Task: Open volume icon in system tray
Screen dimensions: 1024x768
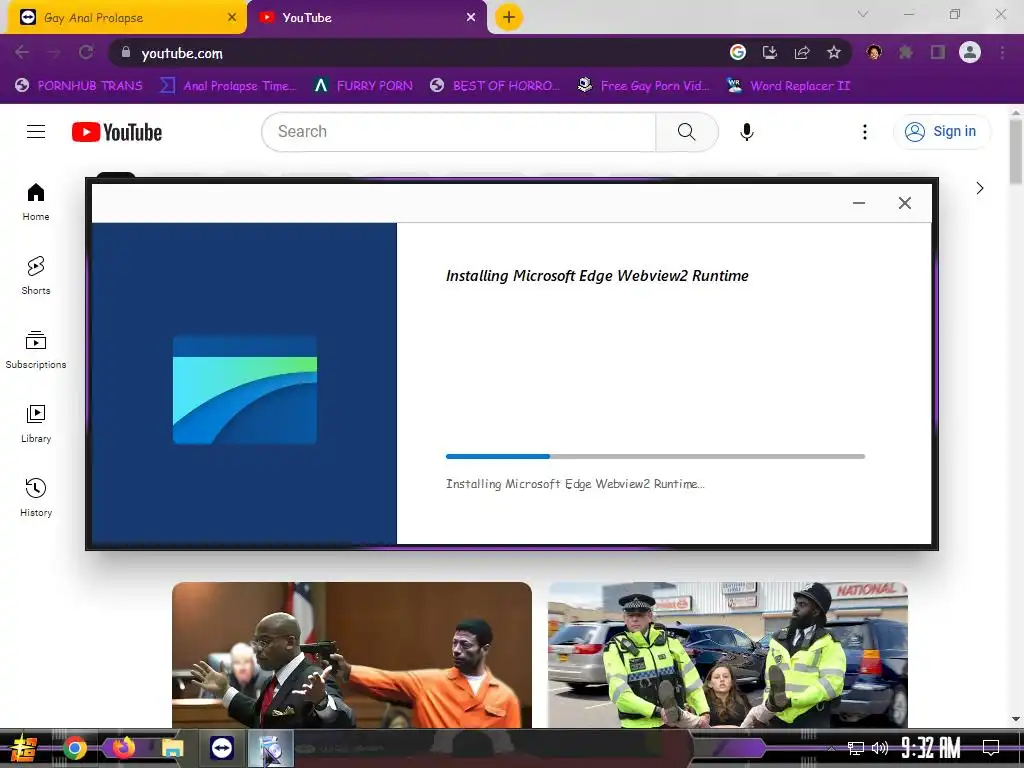Action: pyautogui.click(x=880, y=748)
